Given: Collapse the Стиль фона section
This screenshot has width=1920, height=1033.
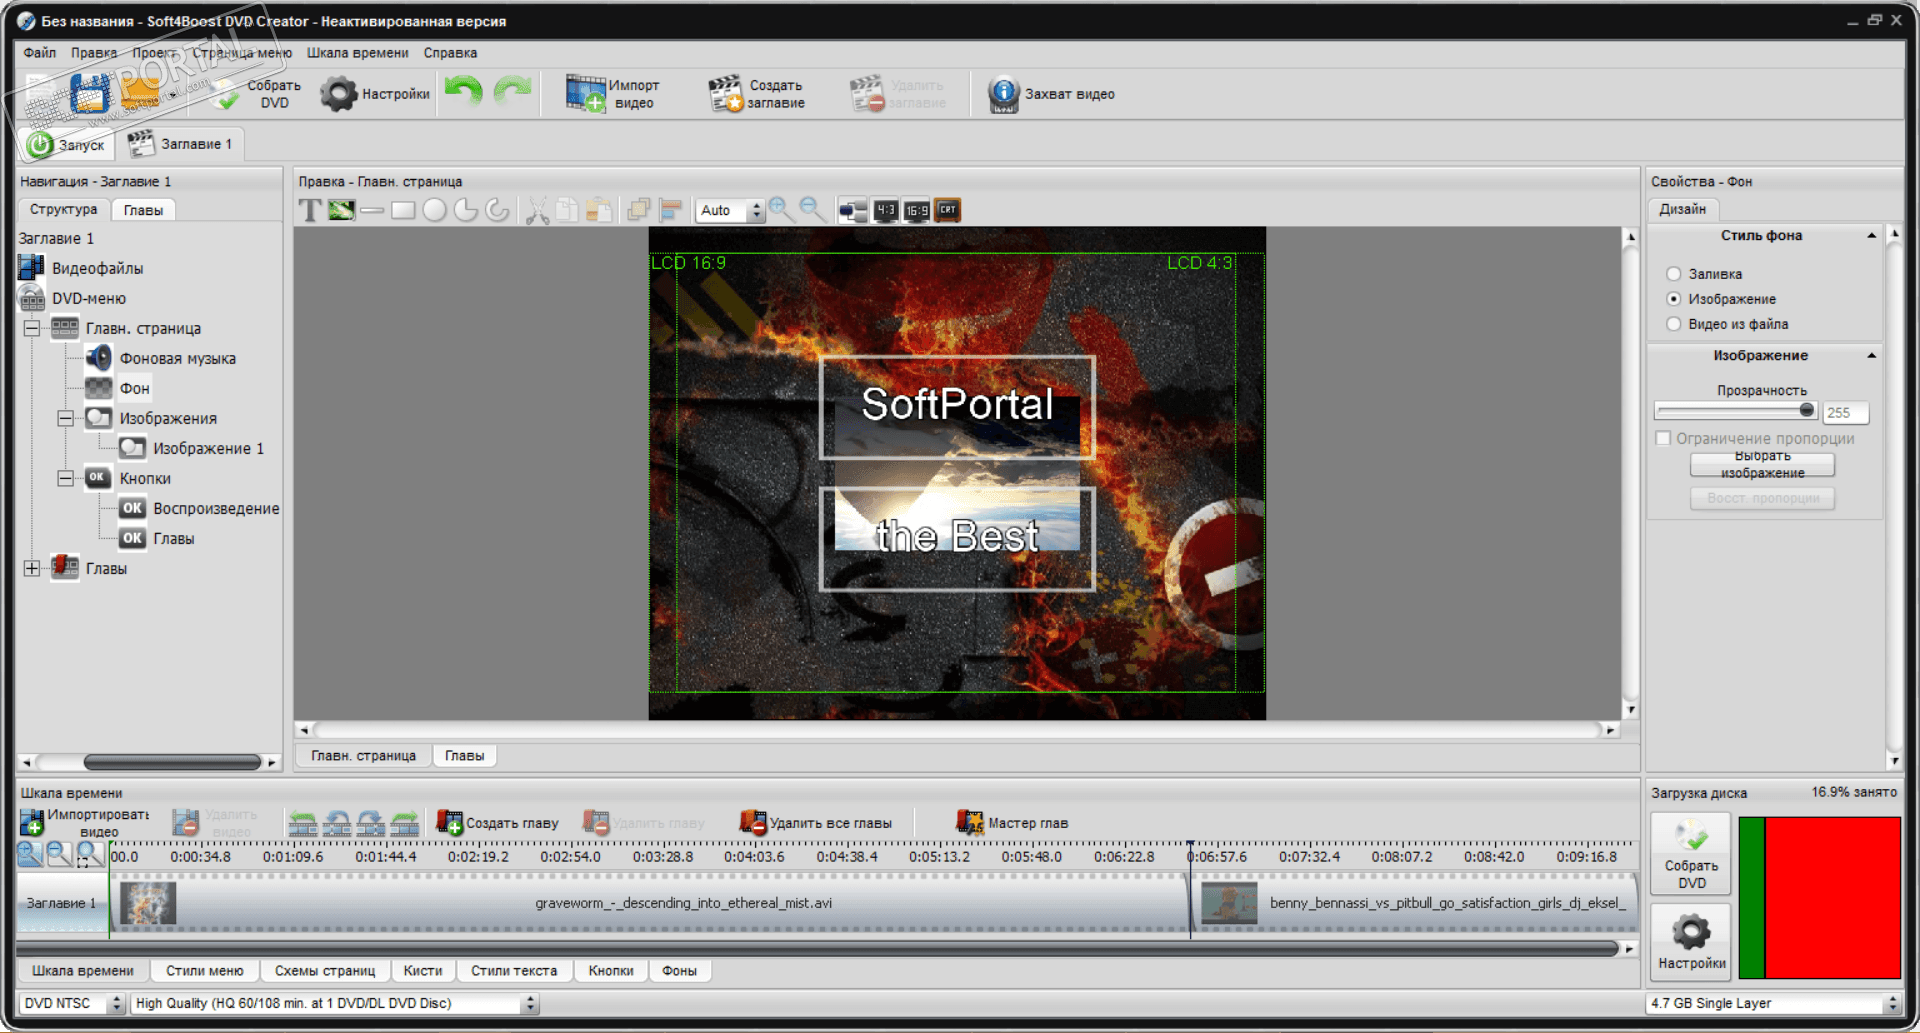Looking at the screenshot, I should [1871, 236].
